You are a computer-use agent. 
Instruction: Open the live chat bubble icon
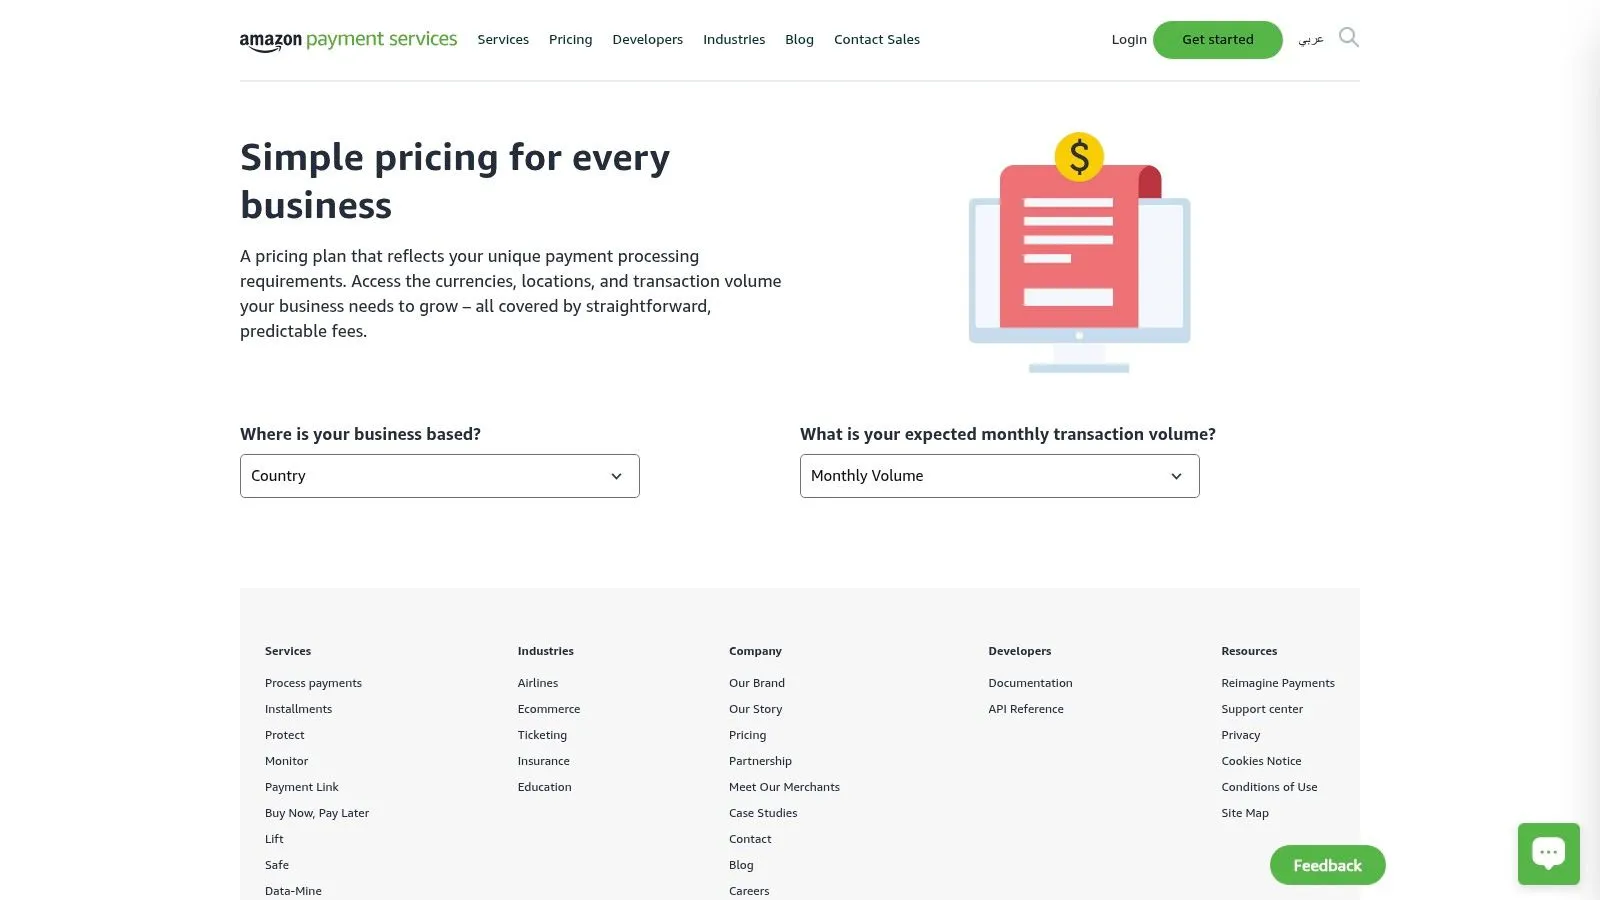(1548, 853)
